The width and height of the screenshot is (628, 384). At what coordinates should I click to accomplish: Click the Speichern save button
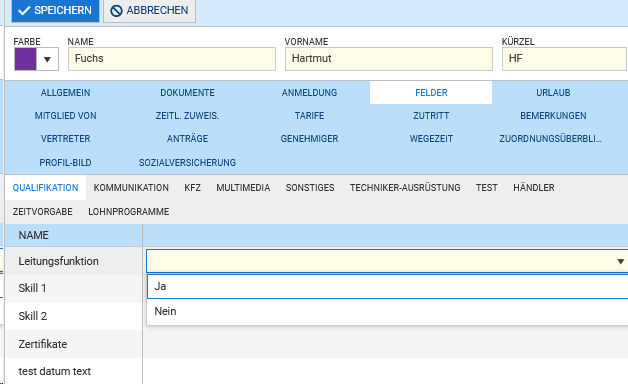[x=55, y=10]
